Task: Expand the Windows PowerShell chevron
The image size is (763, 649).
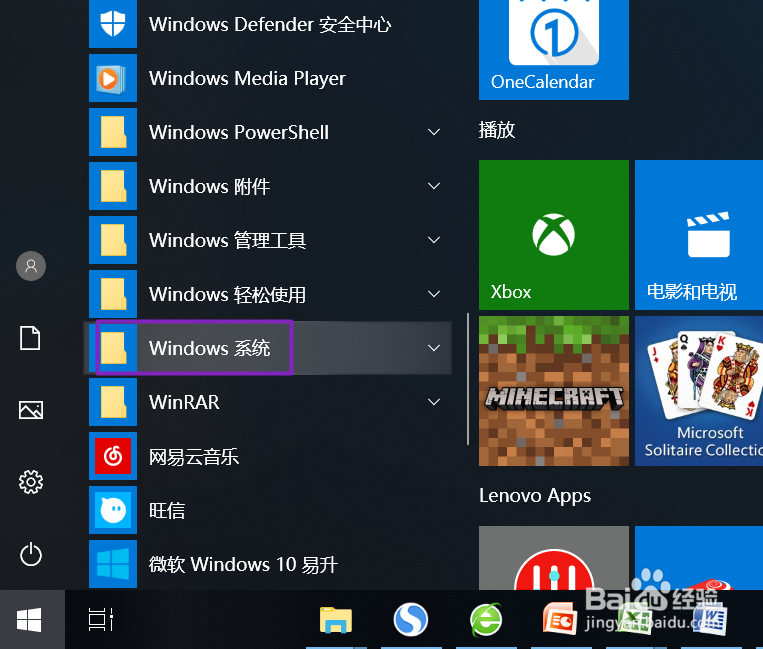Action: click(x=434, y=132)
